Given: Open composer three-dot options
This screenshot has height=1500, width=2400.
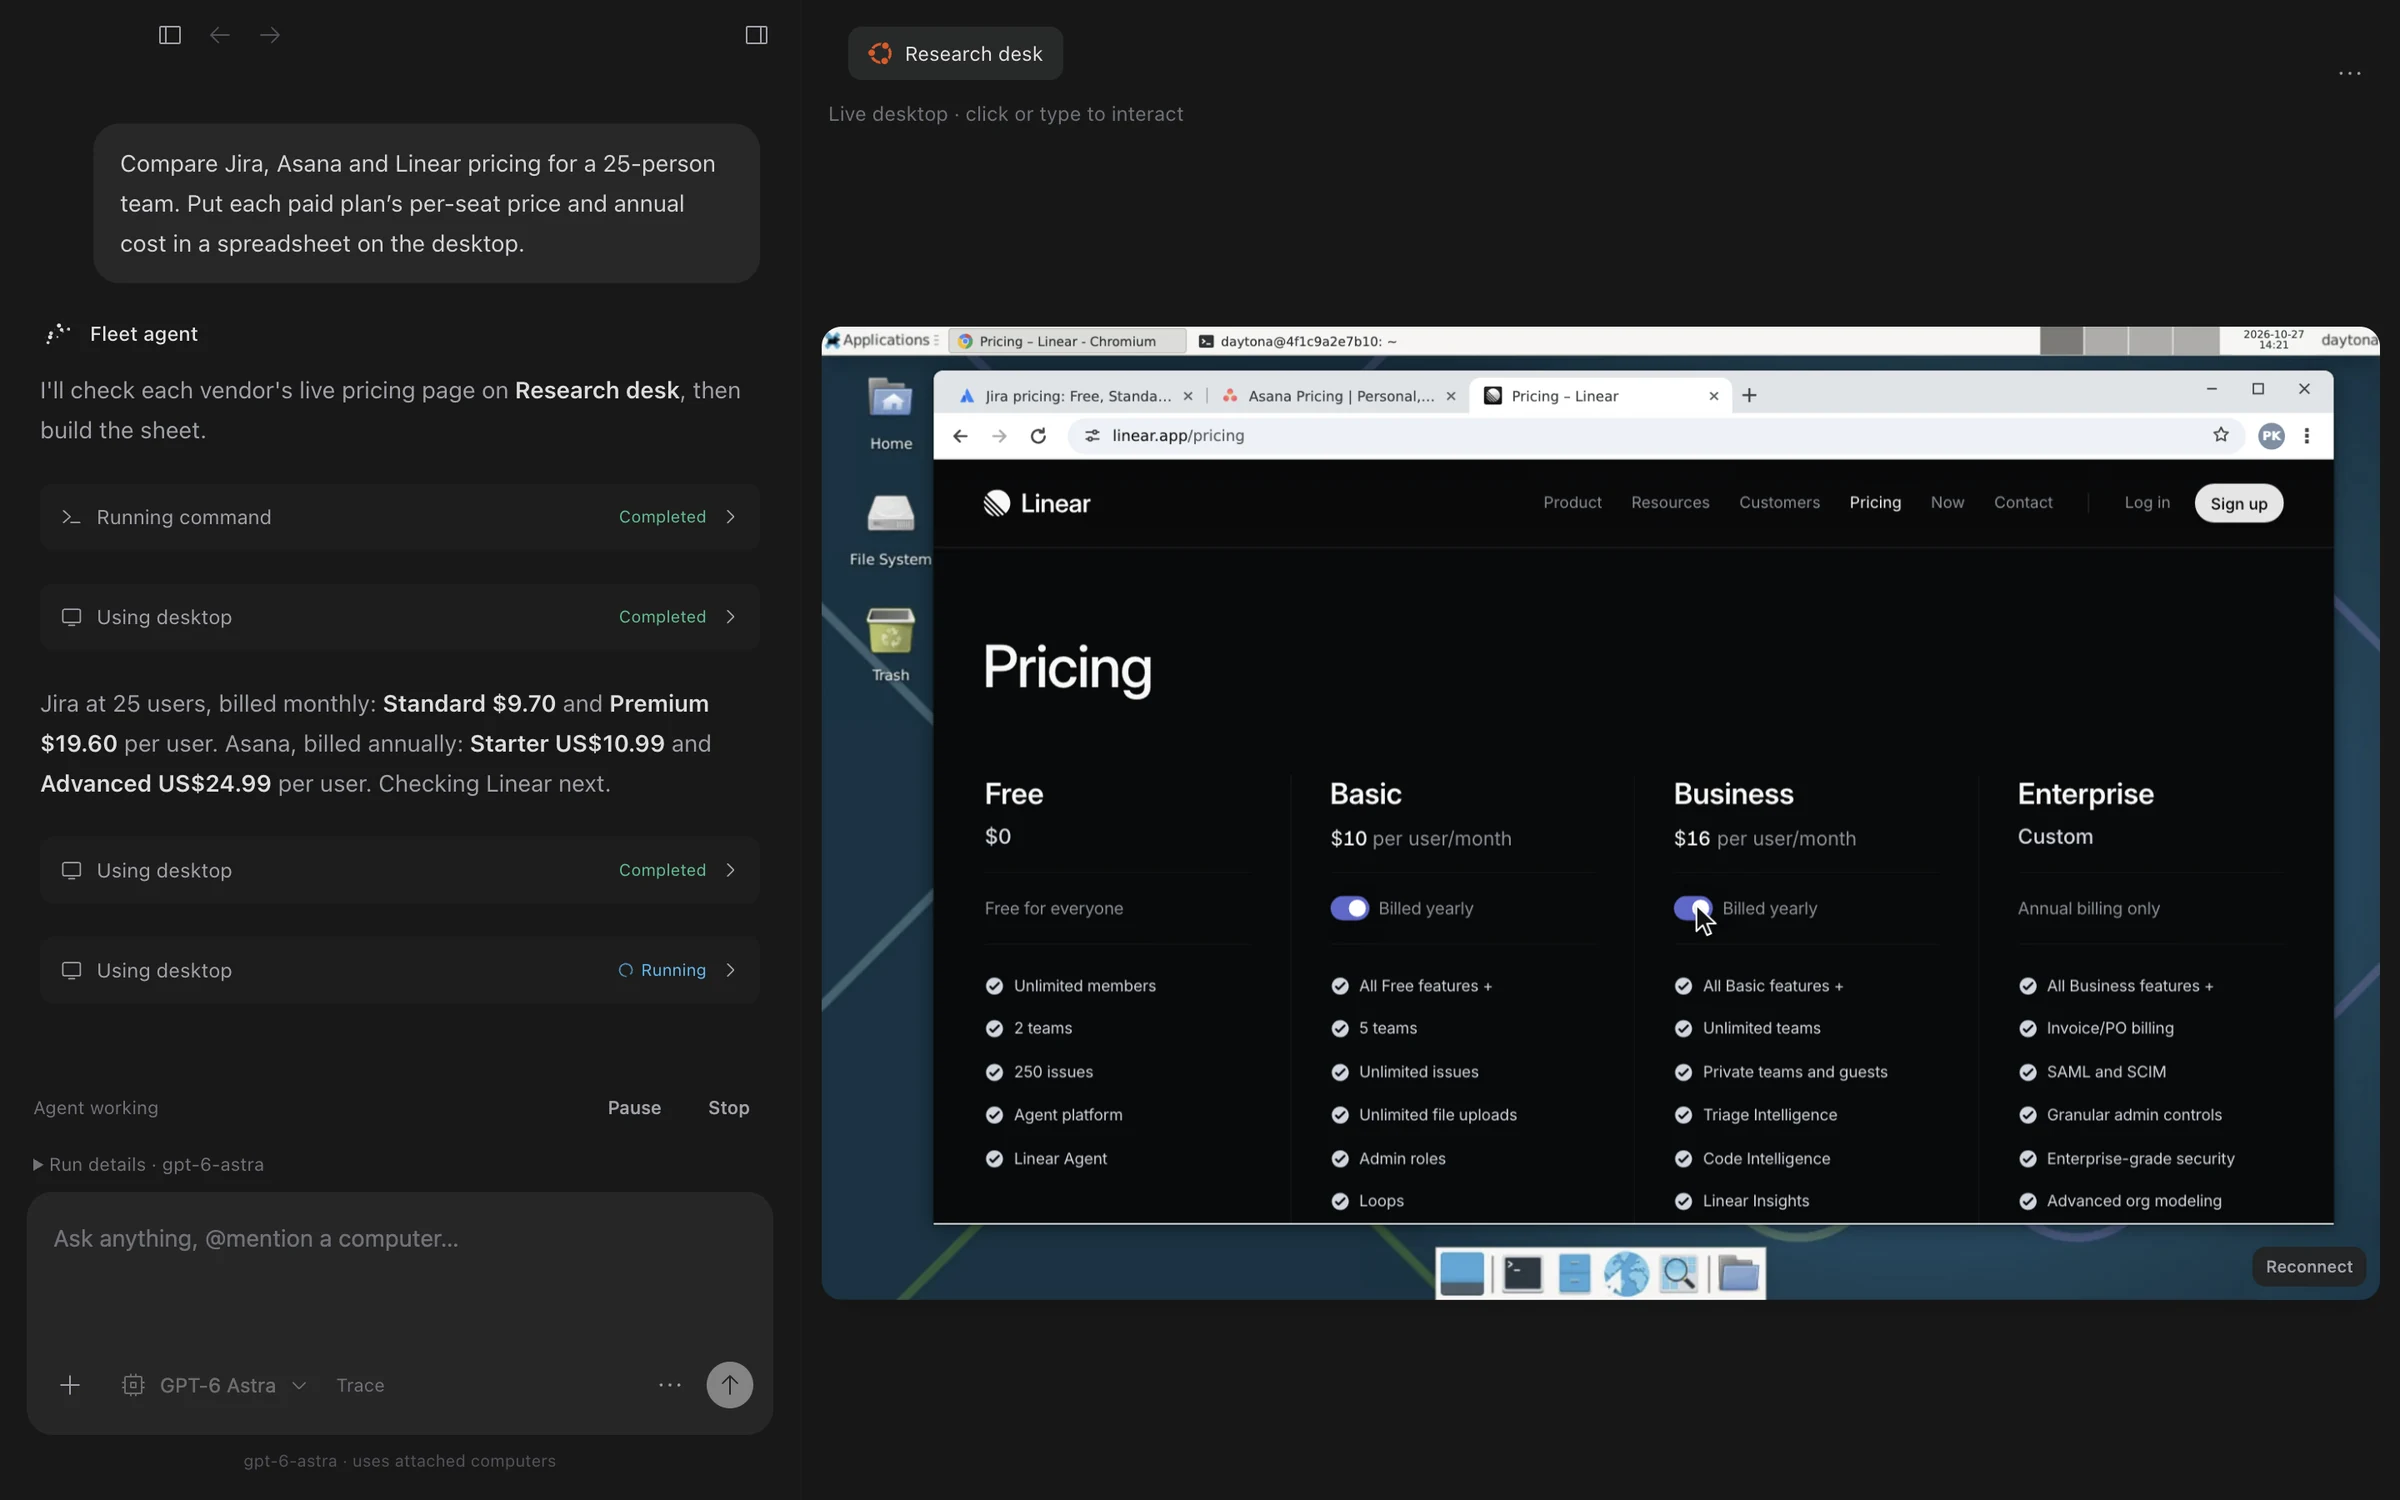Looking at the screenshot, I should [670, 1385].
